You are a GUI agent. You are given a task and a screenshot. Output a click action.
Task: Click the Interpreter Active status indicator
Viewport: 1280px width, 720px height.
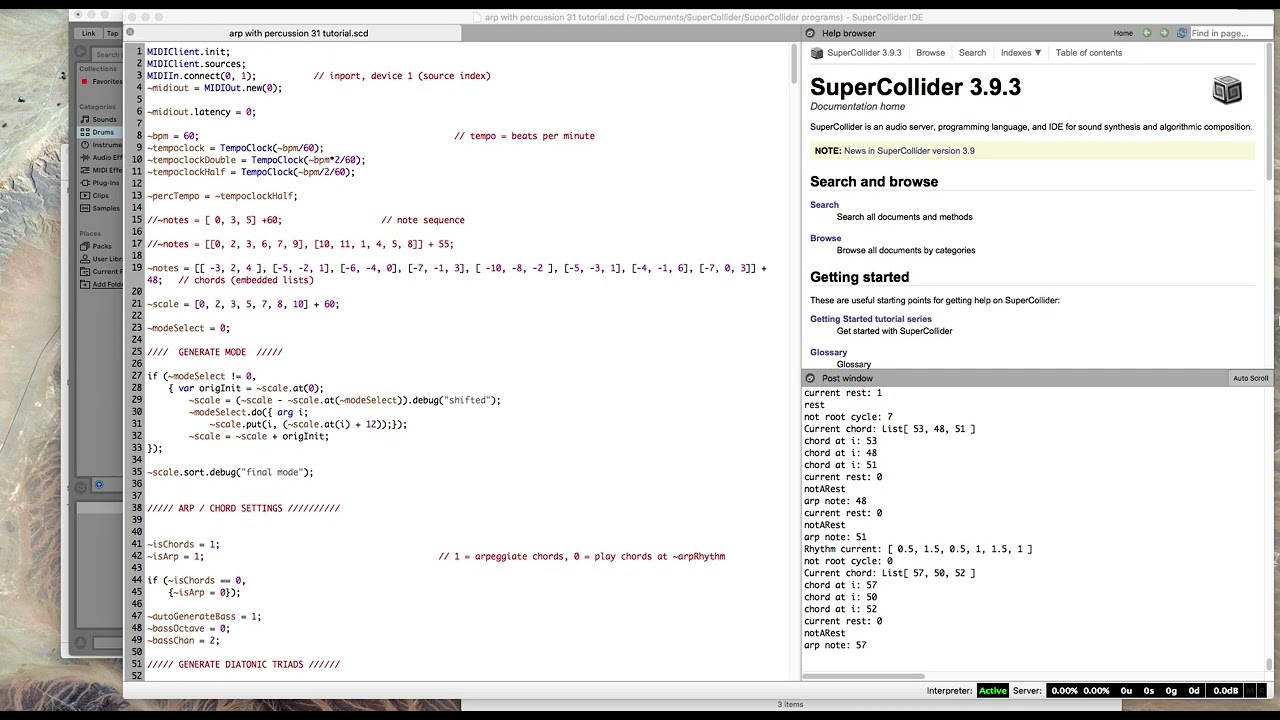click(x=993, y=691)
